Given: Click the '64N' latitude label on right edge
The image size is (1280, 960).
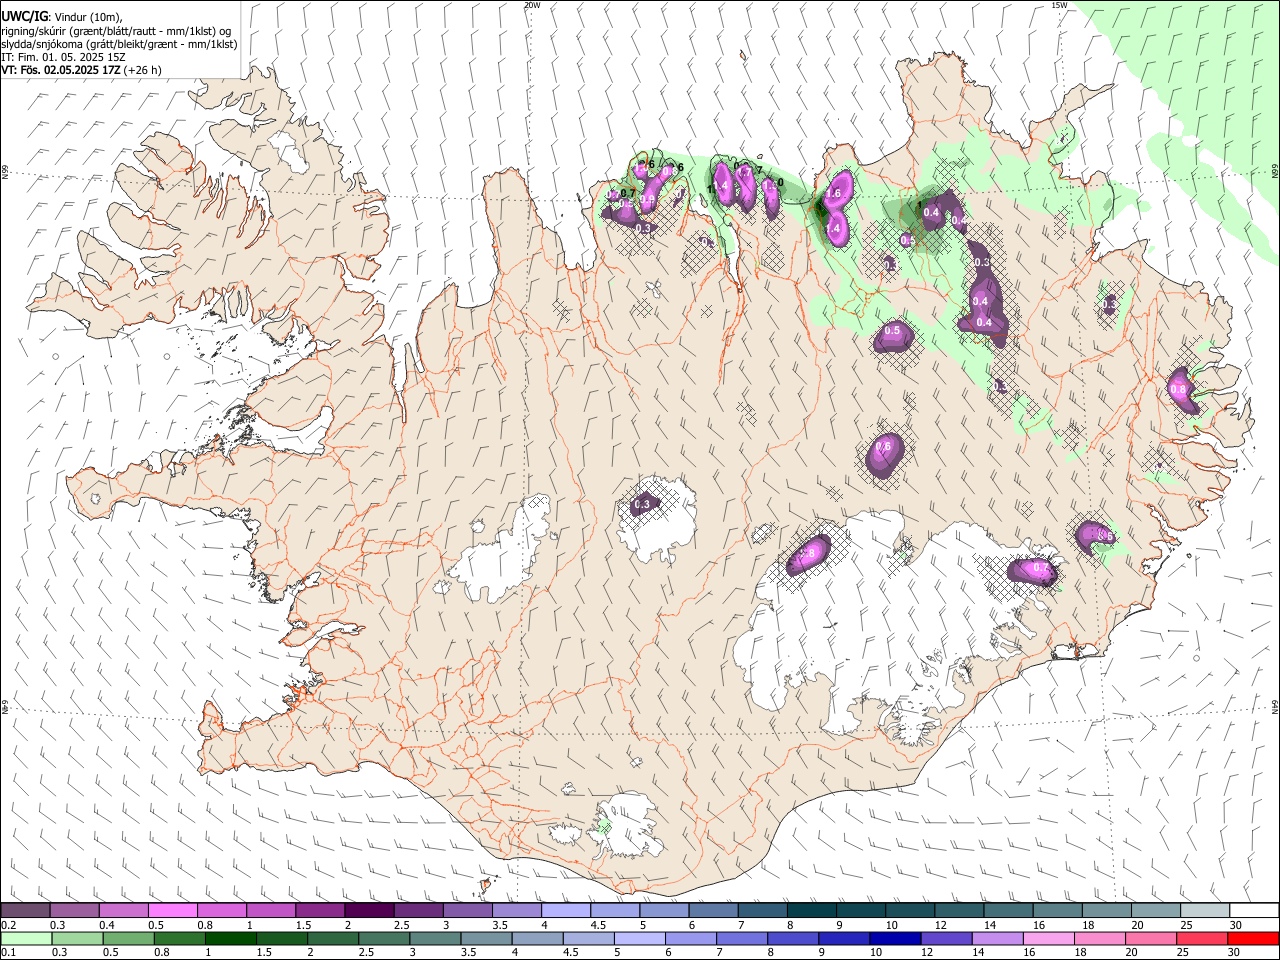Looking at the screenshot, I should pos(1275,707).
